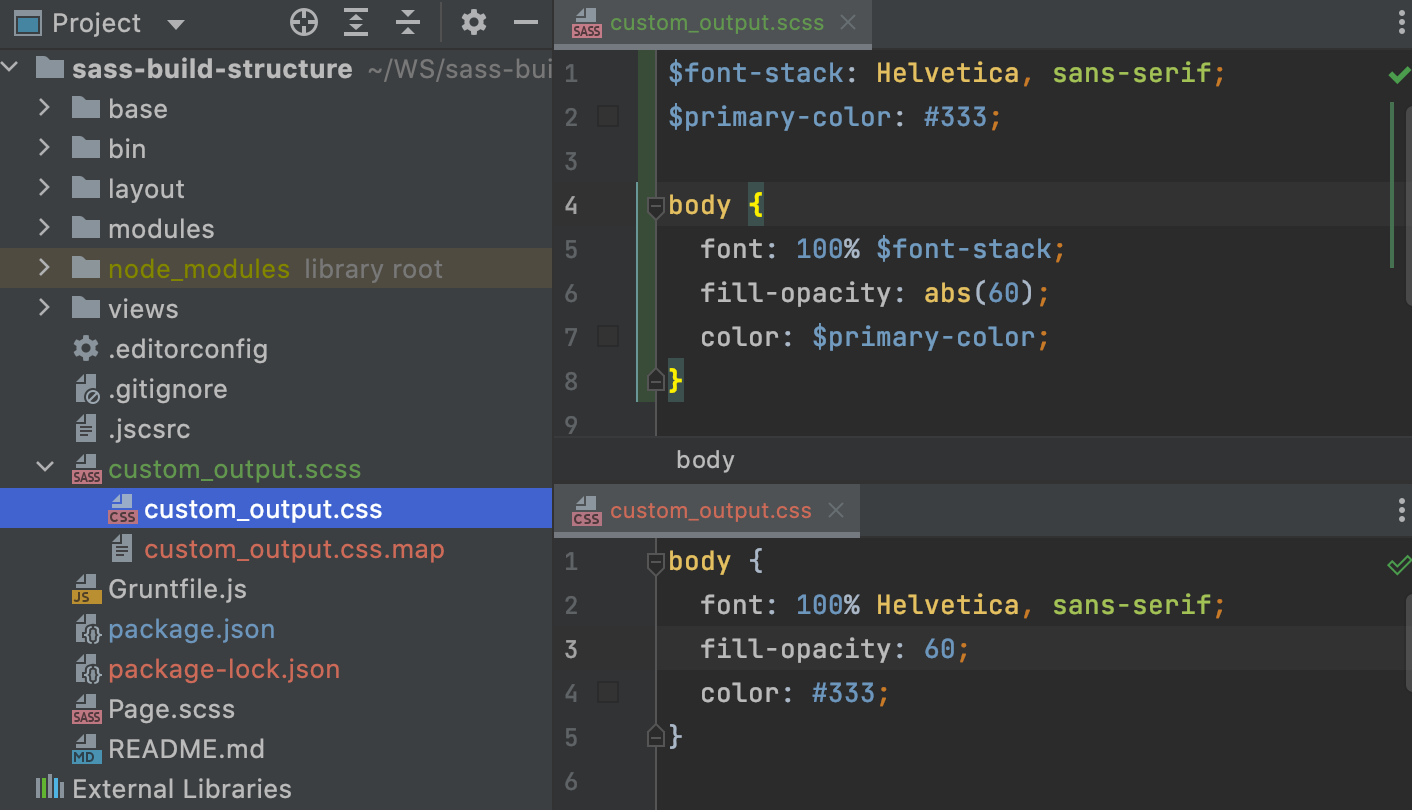Toggle the gutter checkbox on line 2
The width and height of the screenshot is (1412, 810).
click(608, 117)
